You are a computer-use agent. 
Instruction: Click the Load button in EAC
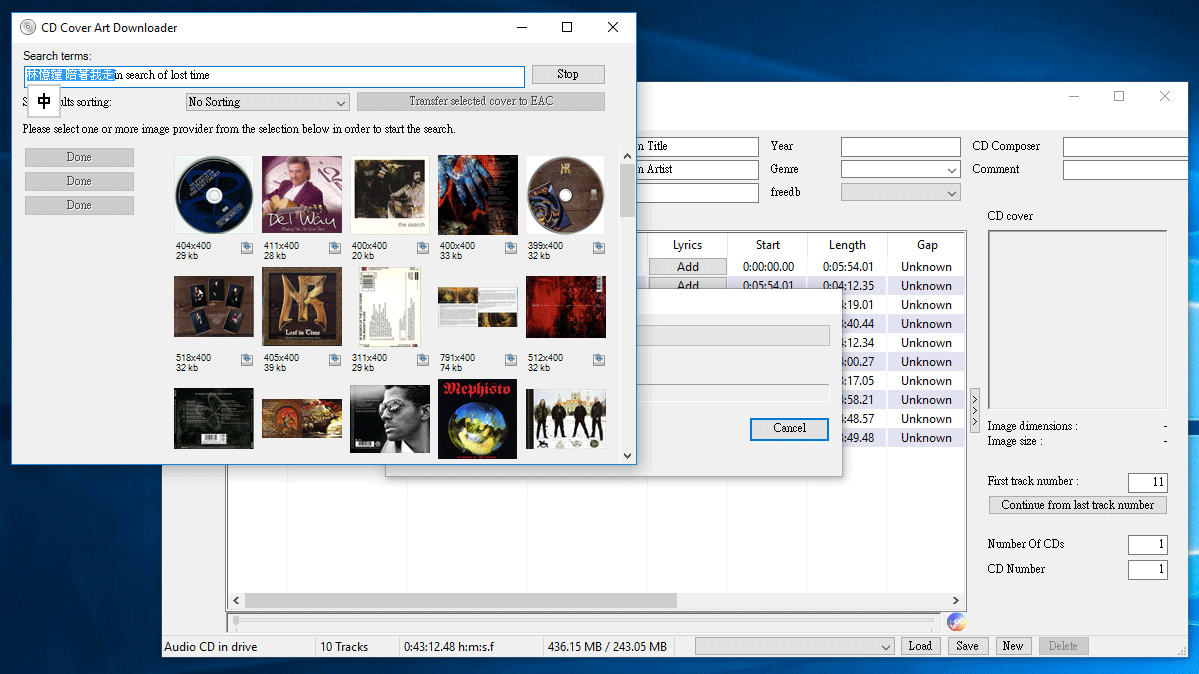920,646
